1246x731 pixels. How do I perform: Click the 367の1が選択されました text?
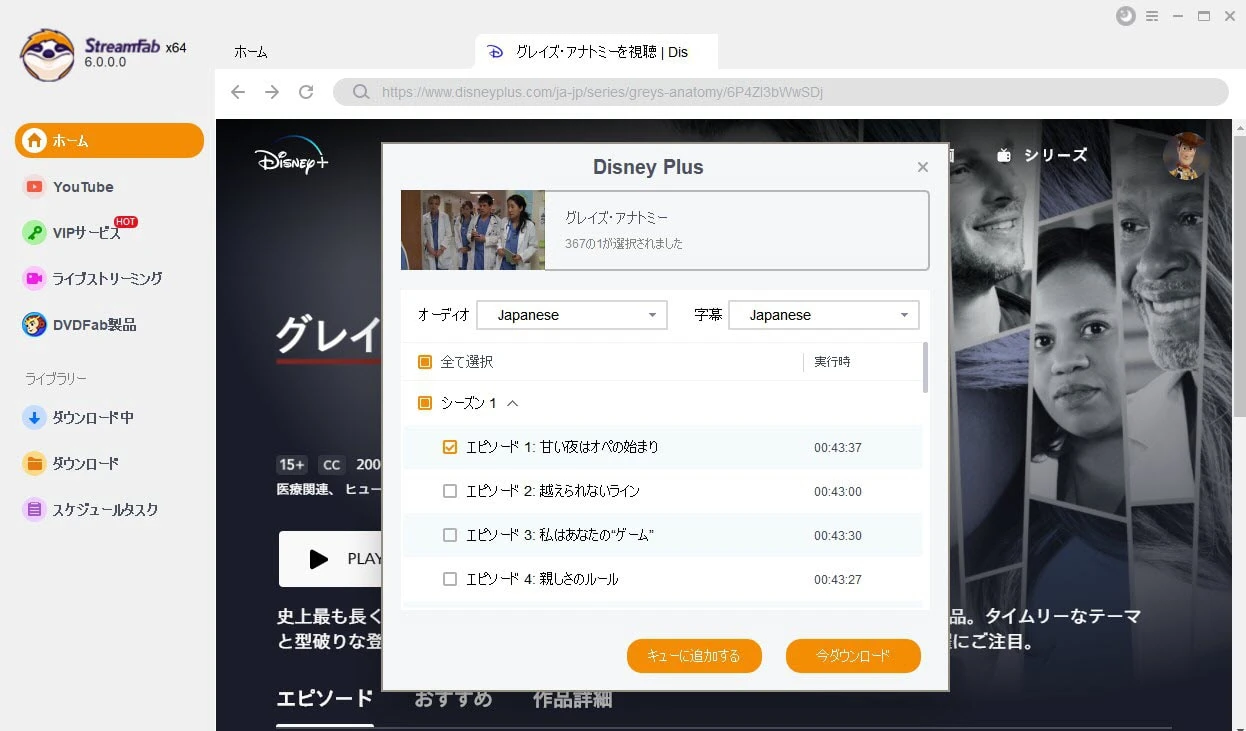click(624, 244)
